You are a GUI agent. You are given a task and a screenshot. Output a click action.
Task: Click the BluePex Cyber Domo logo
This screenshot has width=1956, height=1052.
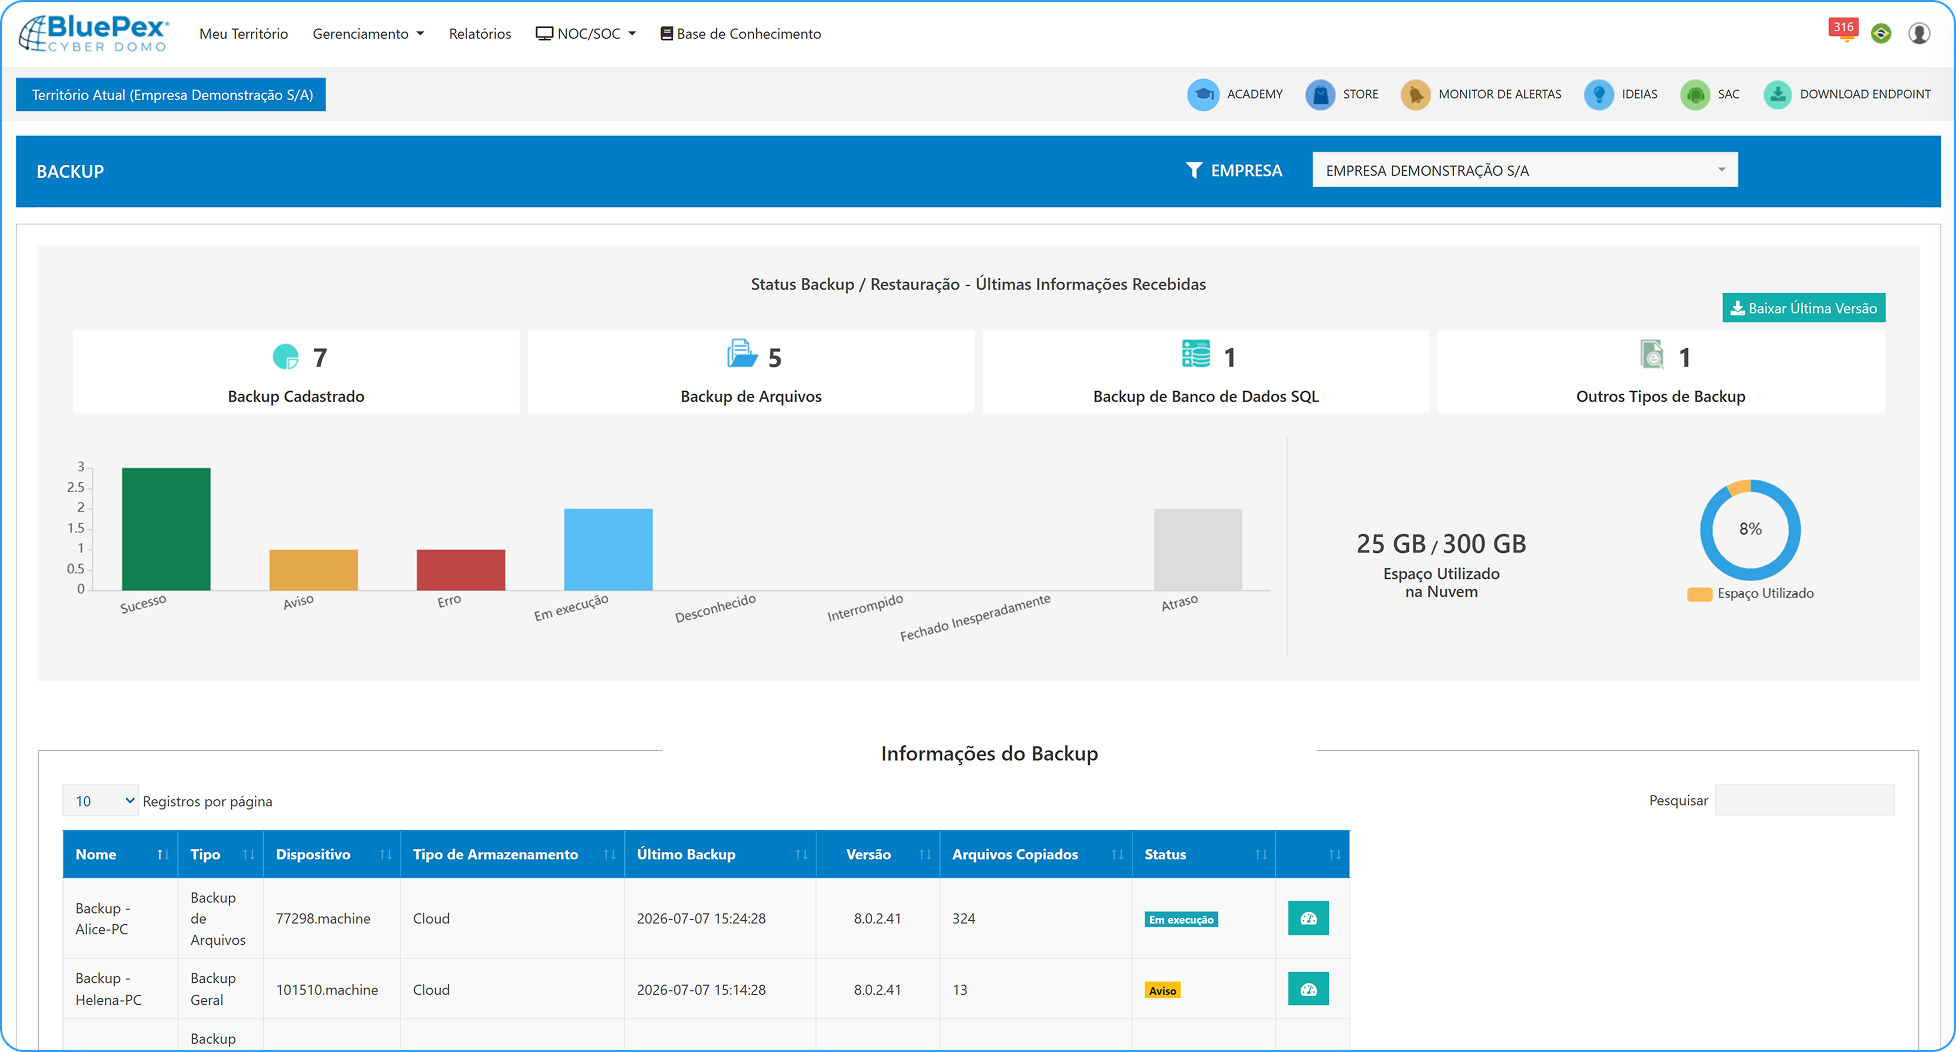click(94, 33)
